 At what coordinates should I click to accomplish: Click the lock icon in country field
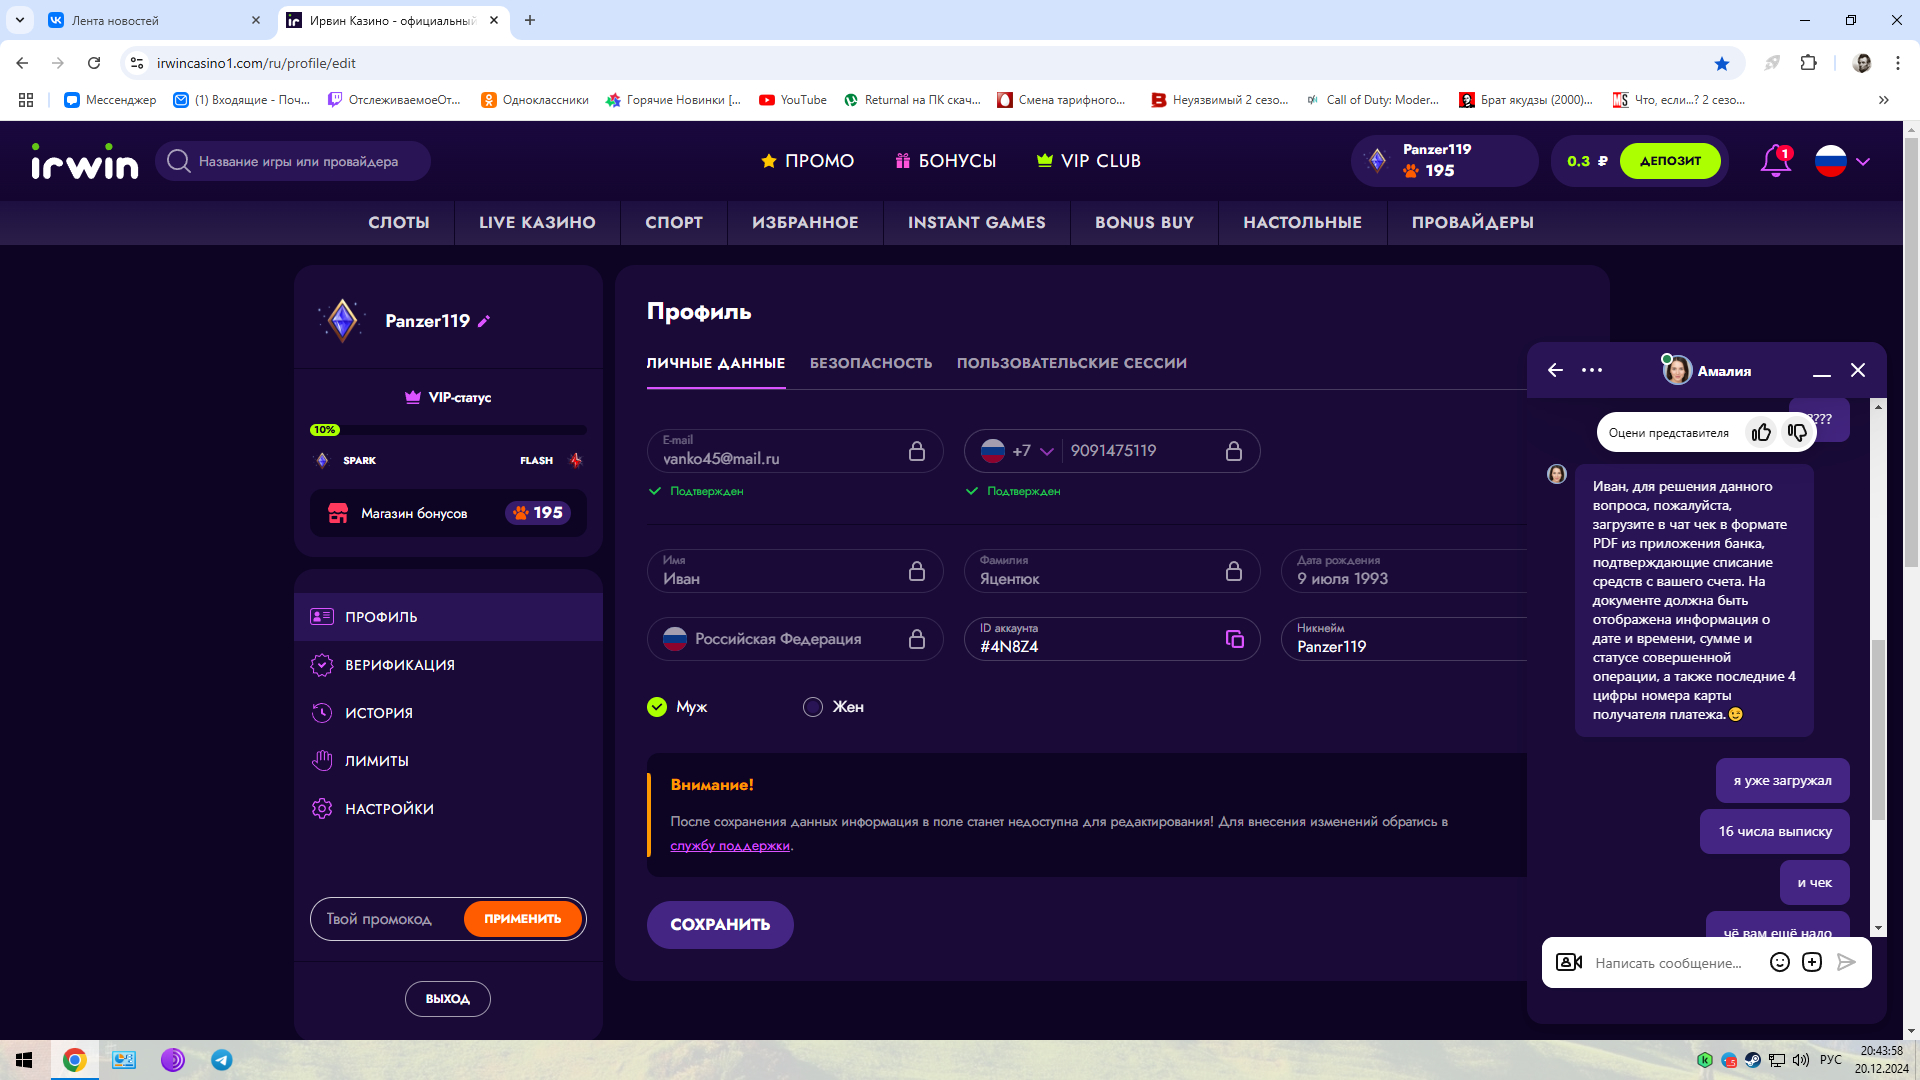(917, 639)
